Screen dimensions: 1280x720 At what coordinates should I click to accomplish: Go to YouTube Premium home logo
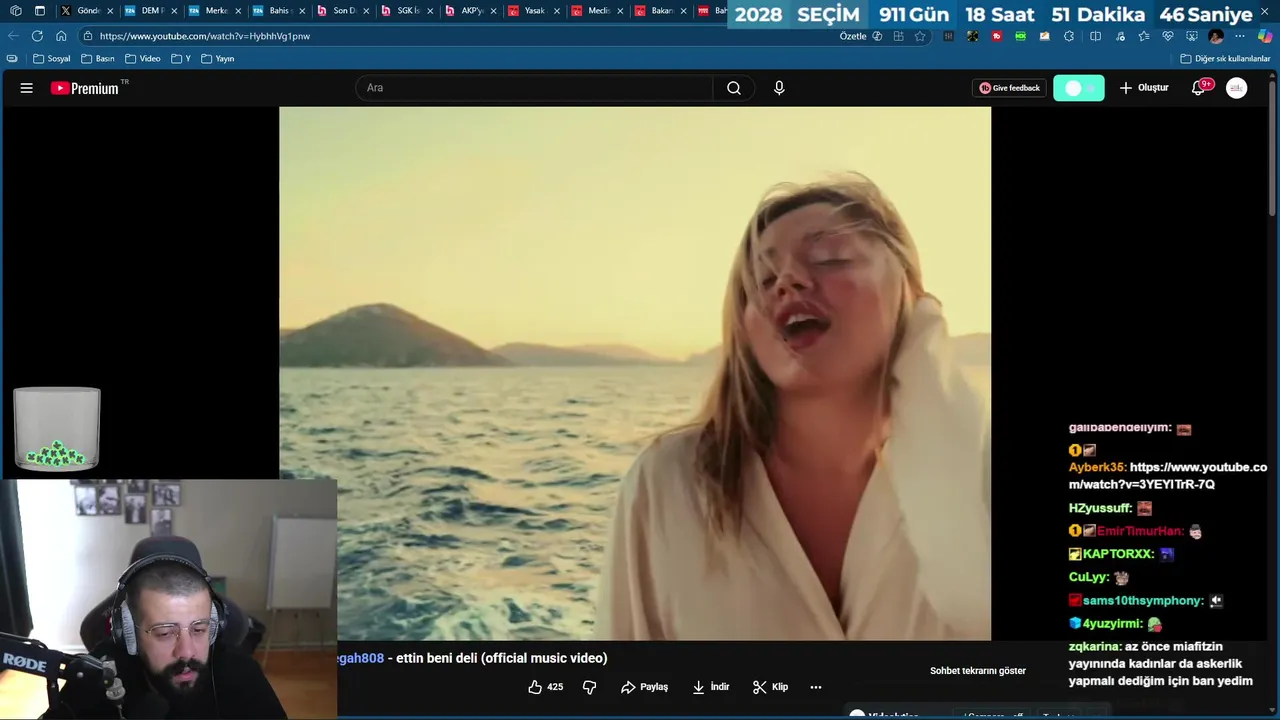click(85, 88)
